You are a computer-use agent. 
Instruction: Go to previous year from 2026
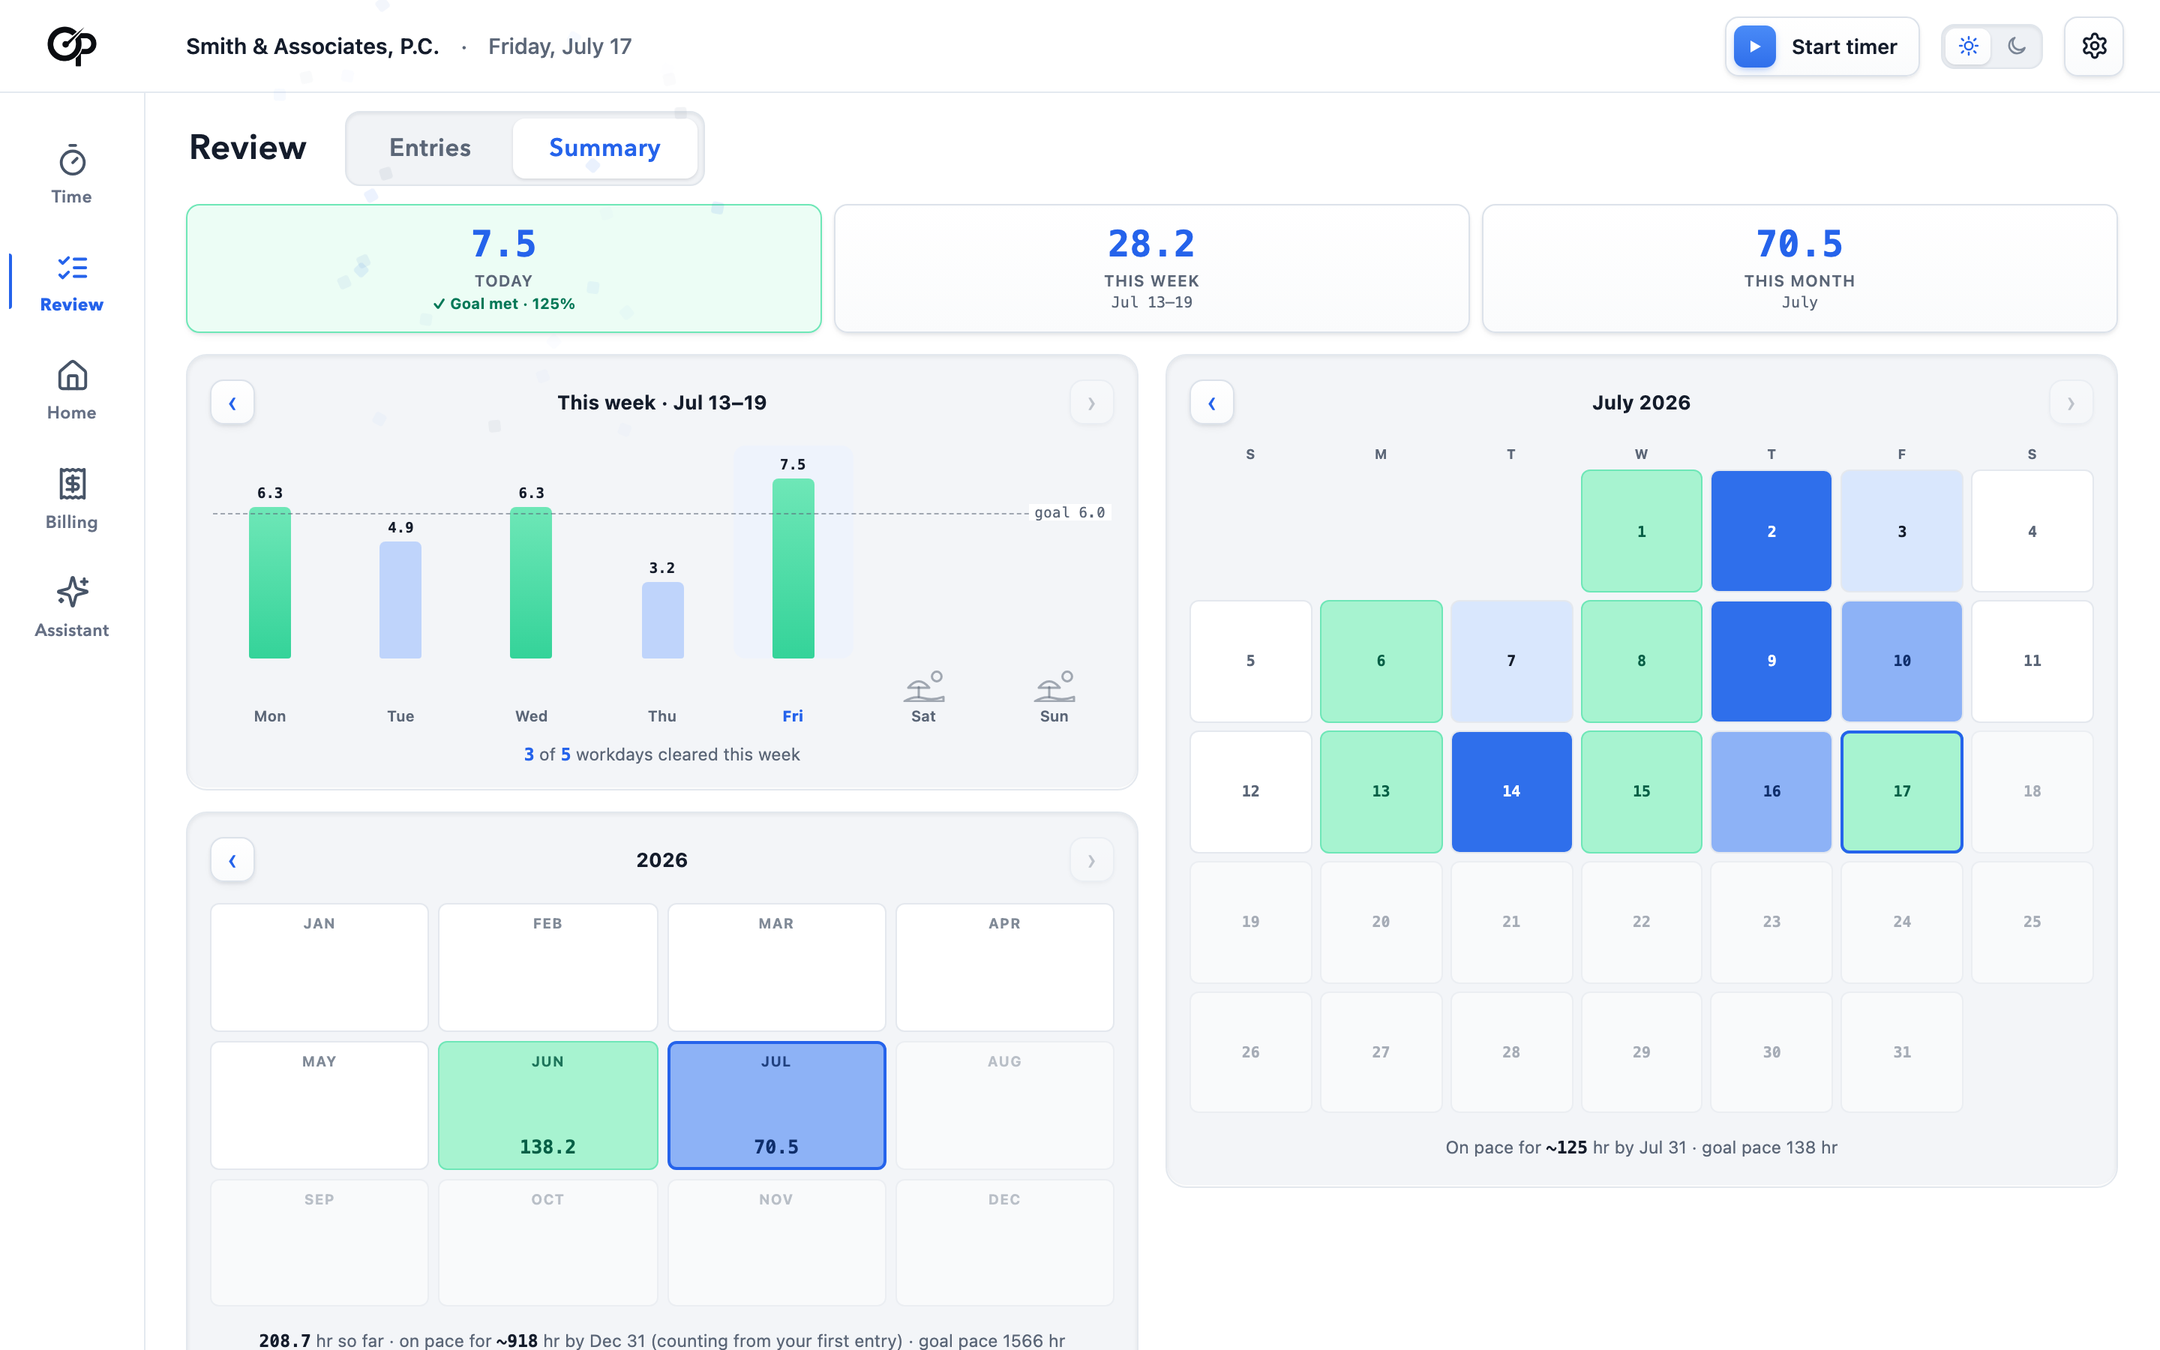232,860
